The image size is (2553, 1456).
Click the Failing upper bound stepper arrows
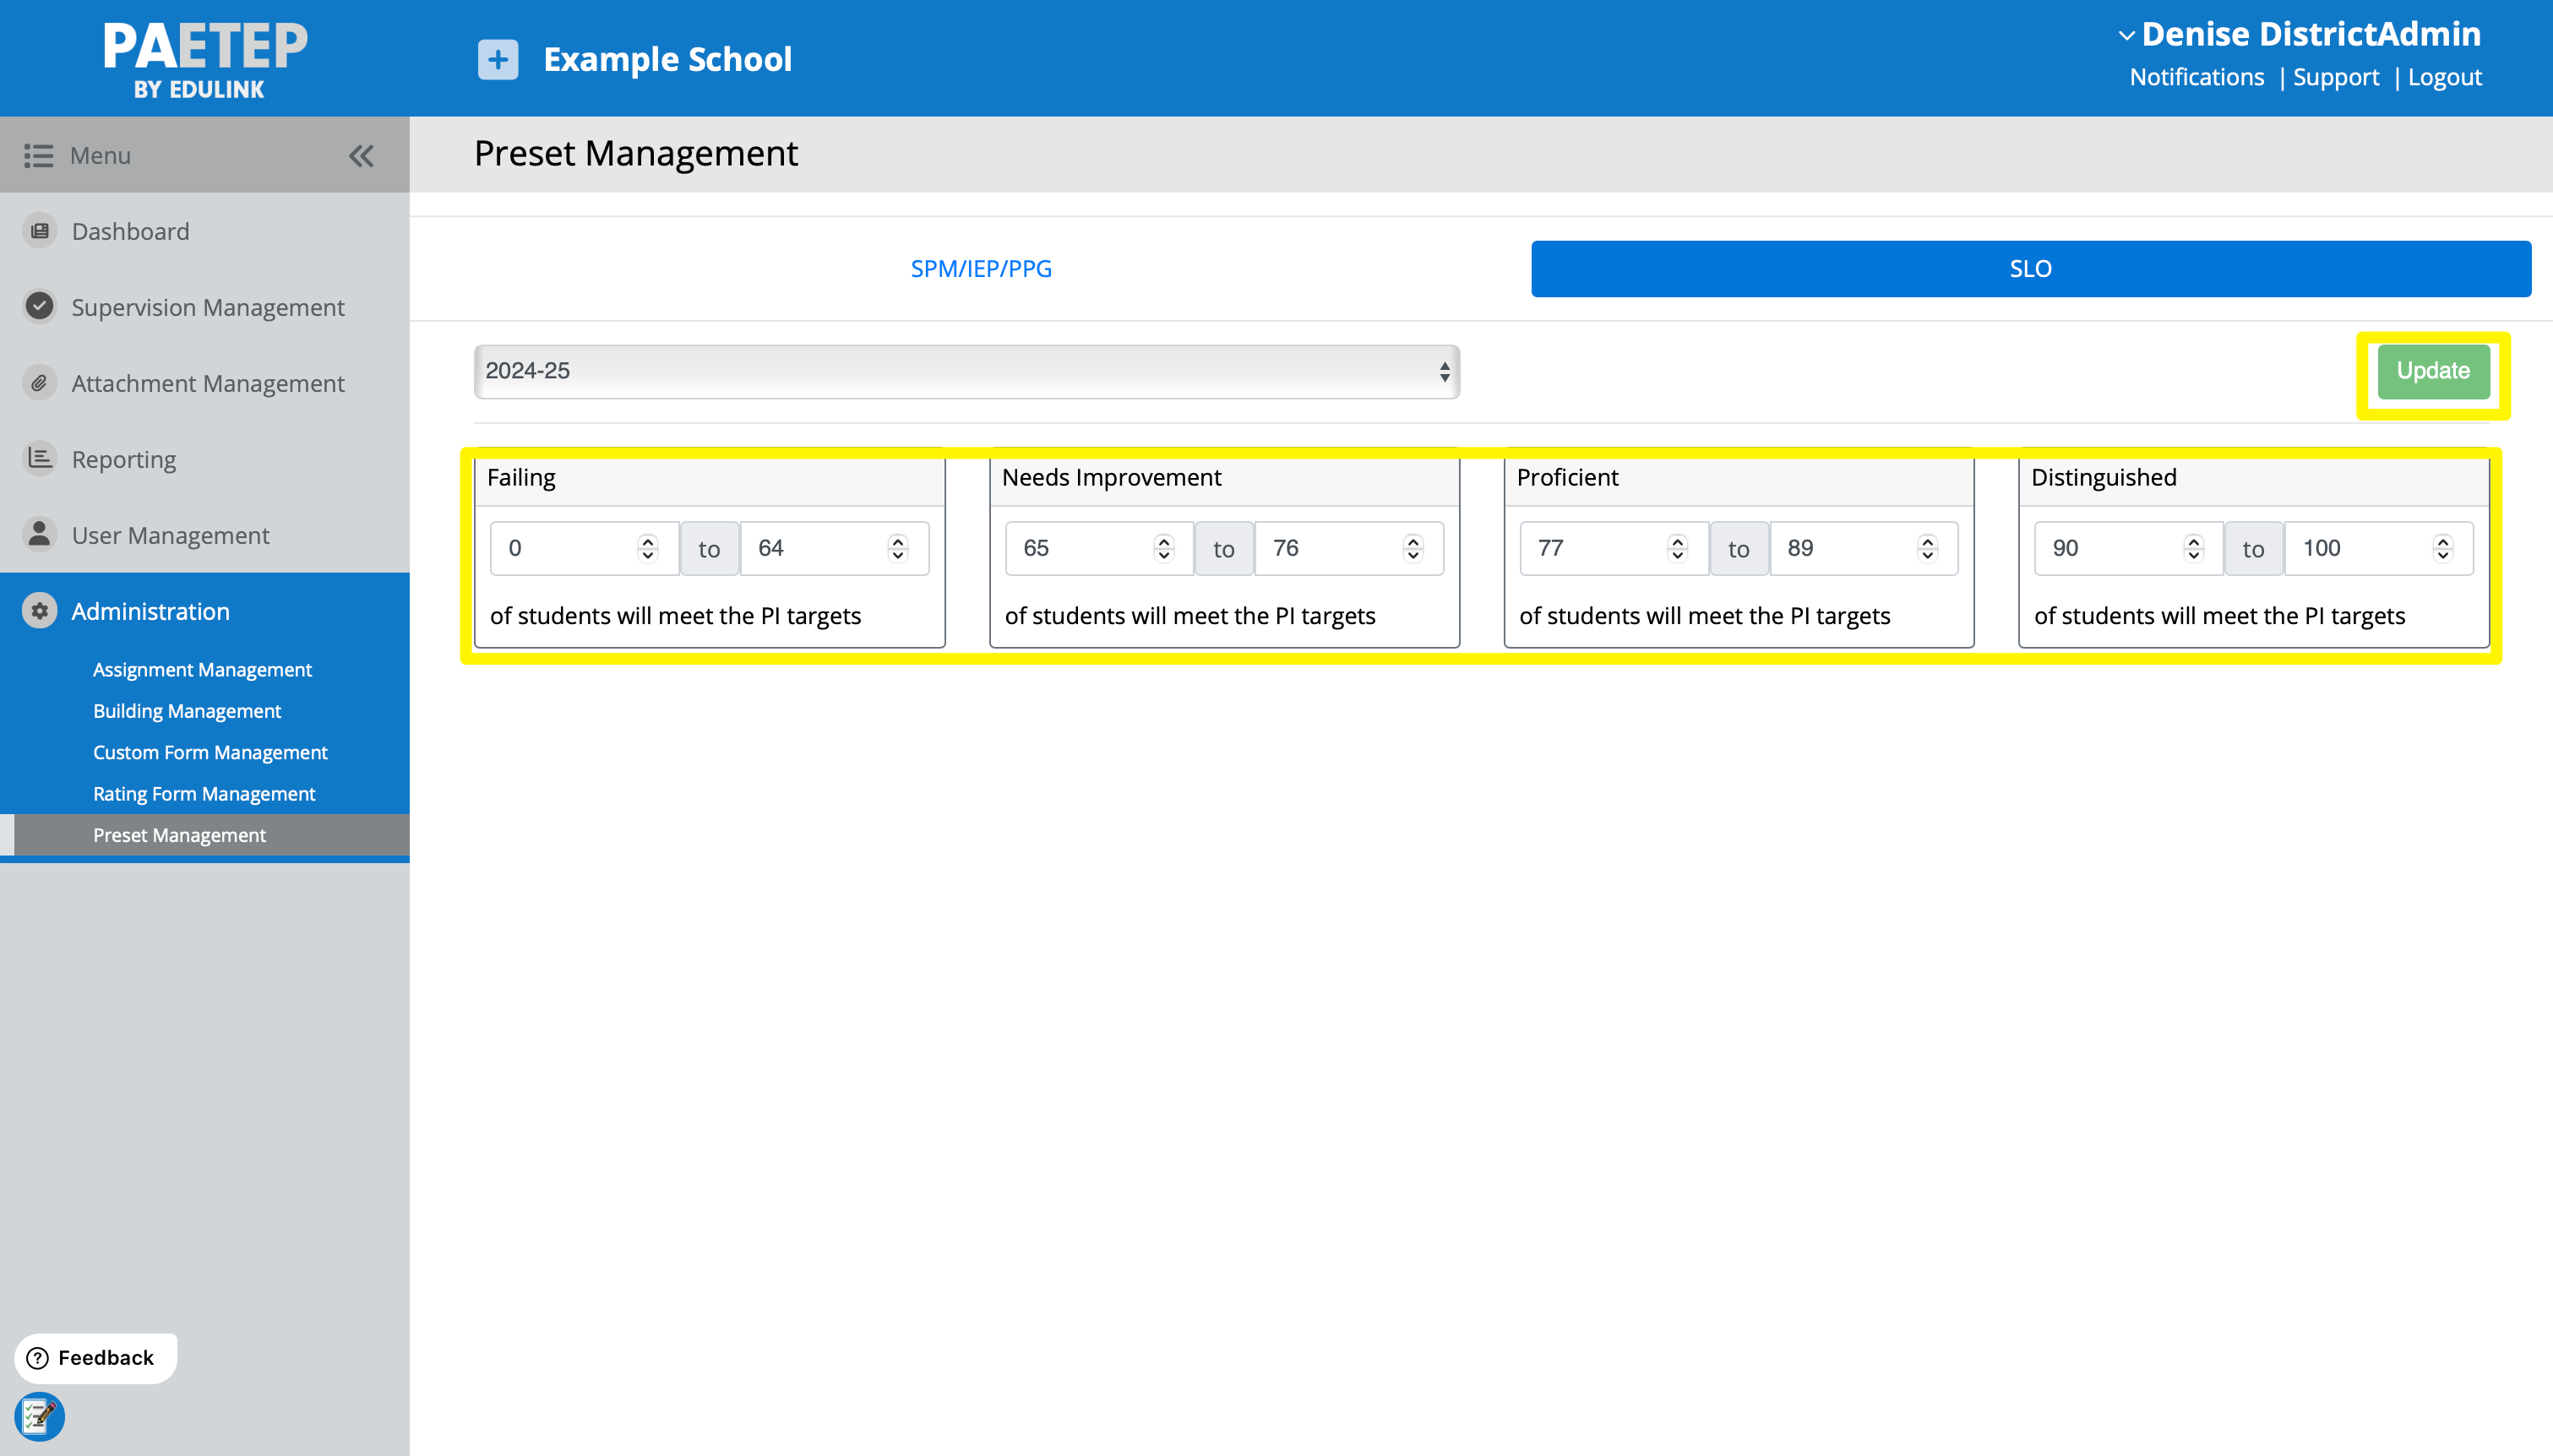pyautogui.click(x=897, y=548)
